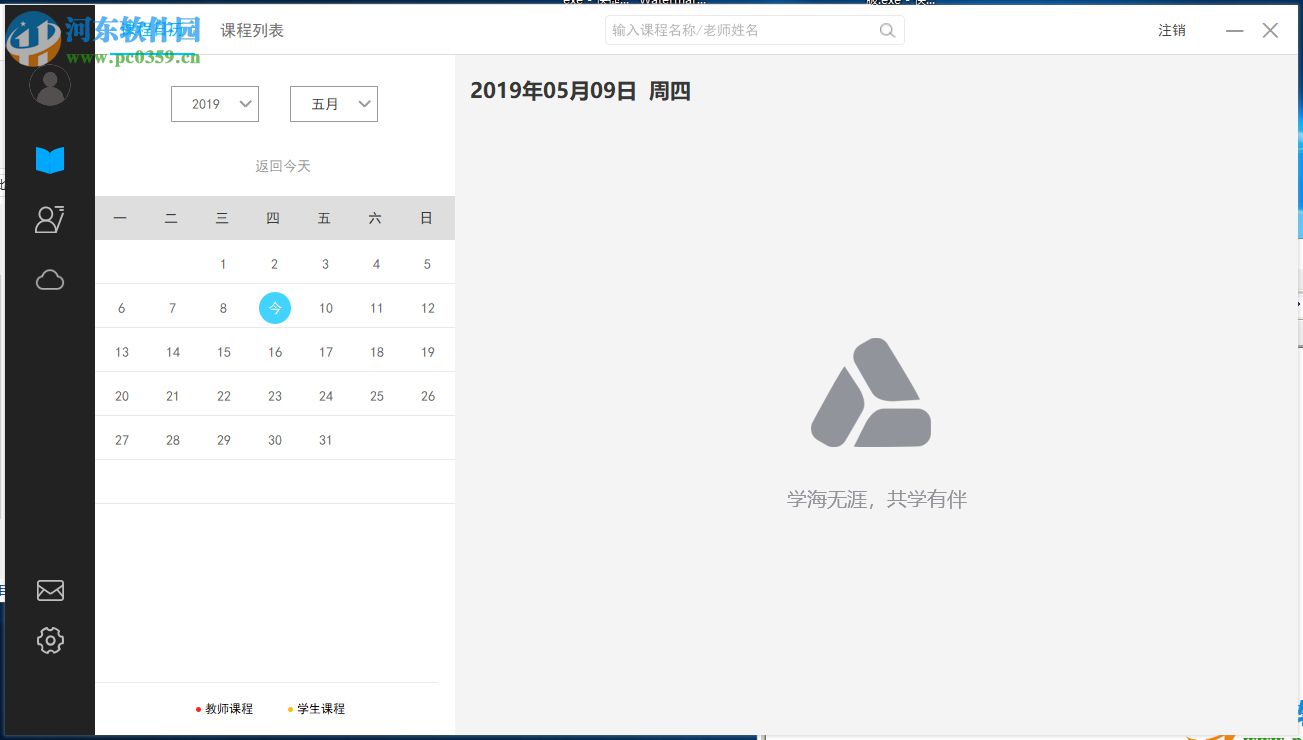
Task: Select calendar day 11
Action: 377,308
